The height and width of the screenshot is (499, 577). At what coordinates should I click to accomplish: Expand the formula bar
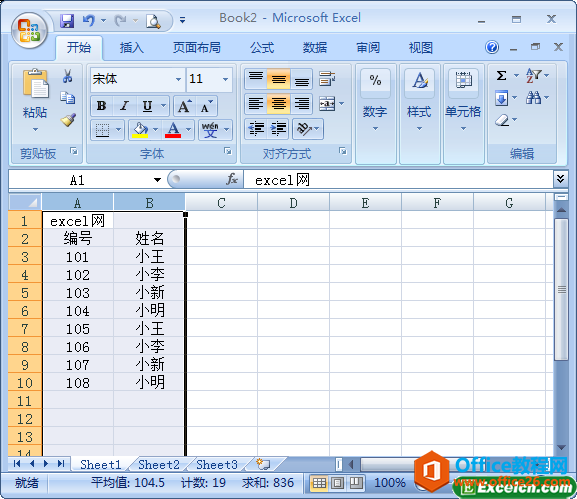point(560,179)
